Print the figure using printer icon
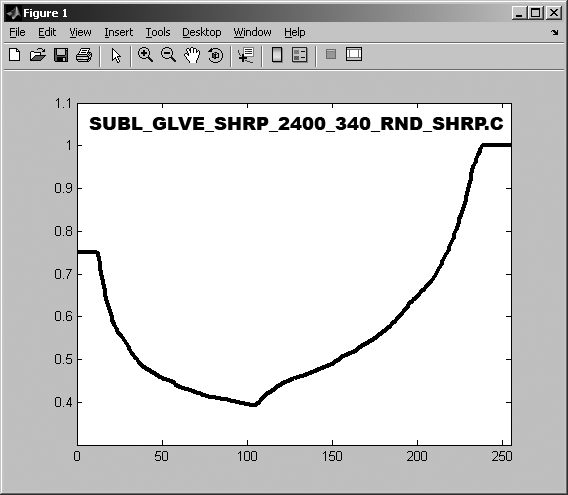This screenshot has height=495, width=568. pos(84,55)
